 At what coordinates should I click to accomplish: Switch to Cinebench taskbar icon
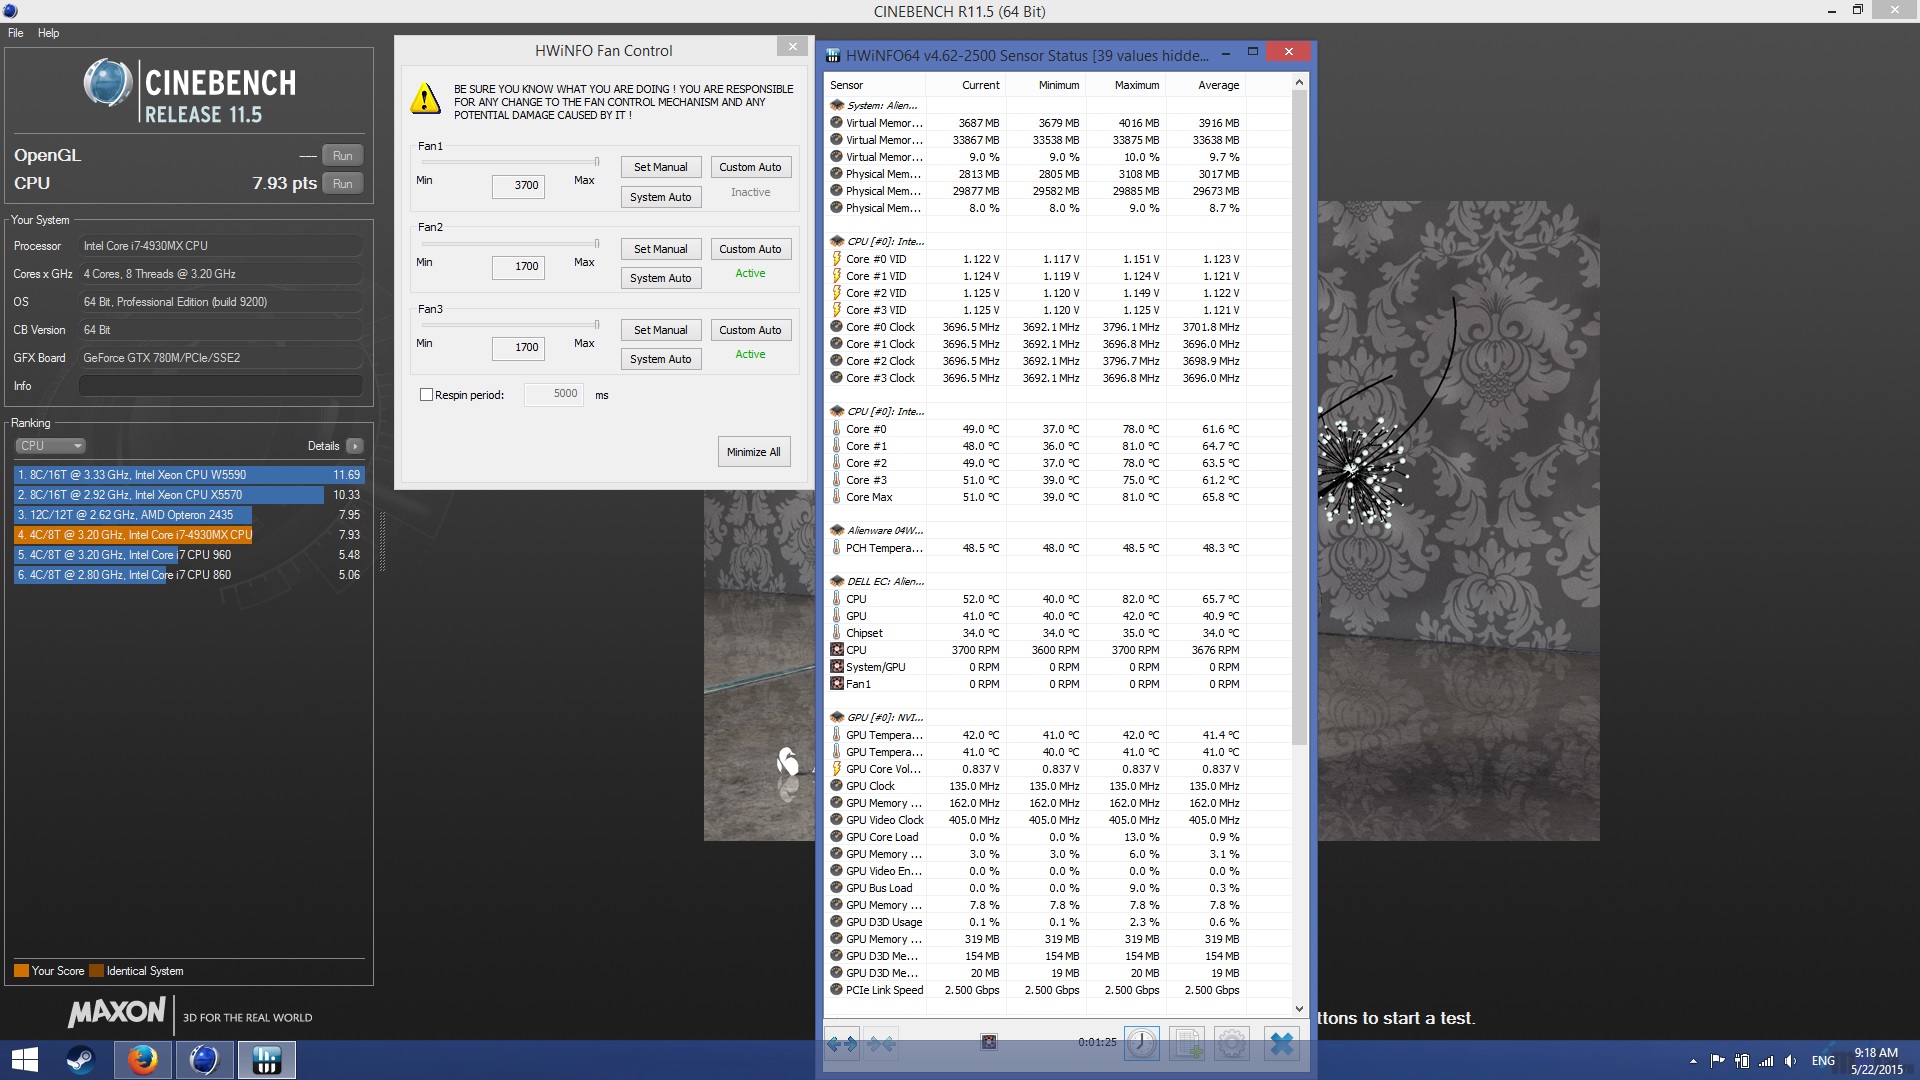(x=204, y=1060)
